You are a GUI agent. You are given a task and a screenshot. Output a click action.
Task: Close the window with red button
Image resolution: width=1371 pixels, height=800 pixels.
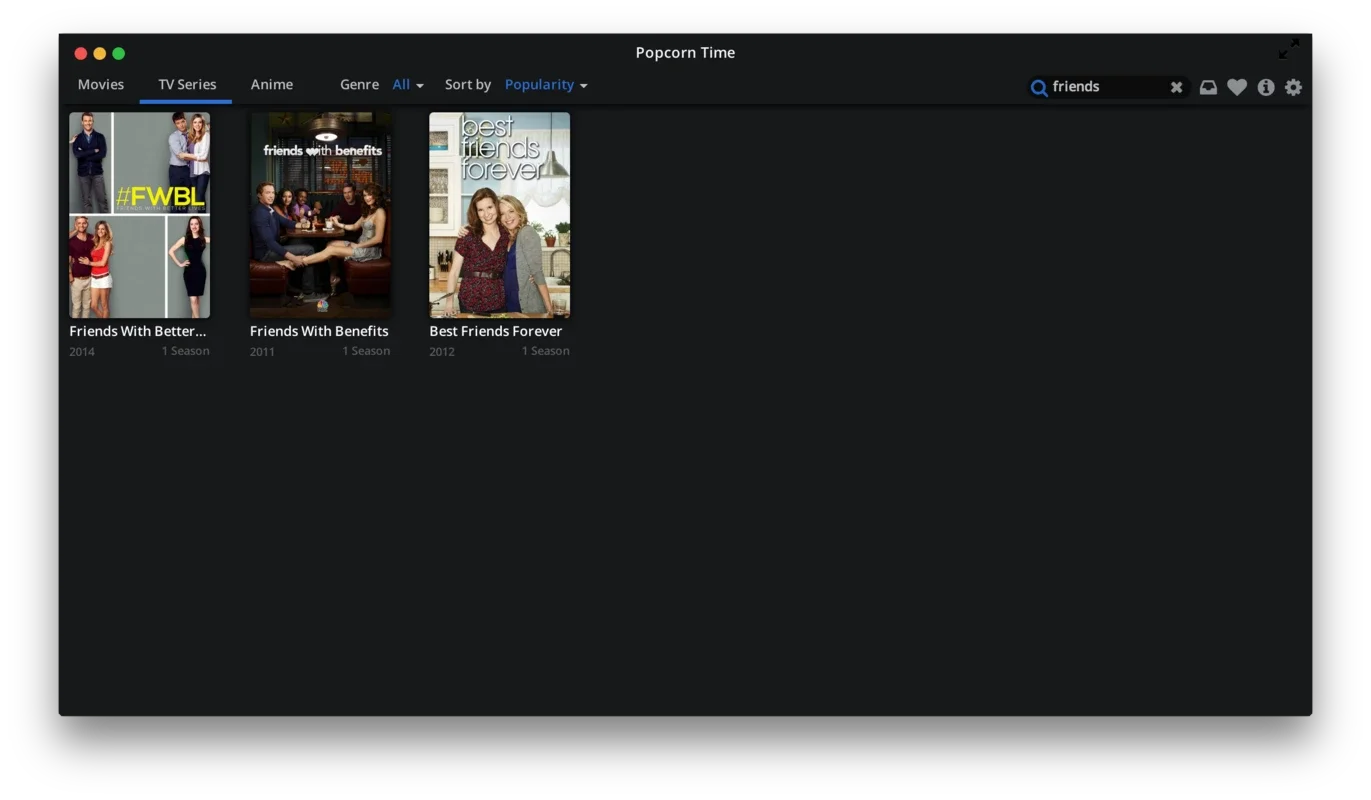pyautogui.click(x=81, y=53)
